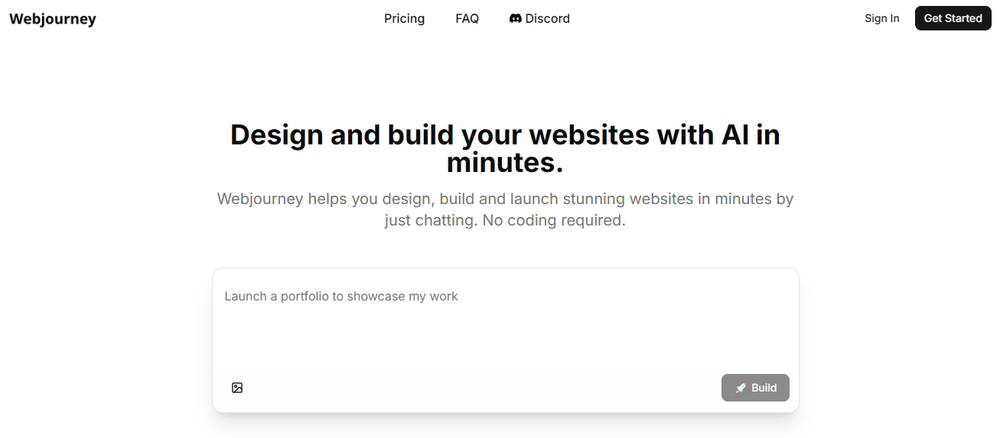Click the image upload icon
The width and height of the screenshot is (1000, 438).
point(237,388)
